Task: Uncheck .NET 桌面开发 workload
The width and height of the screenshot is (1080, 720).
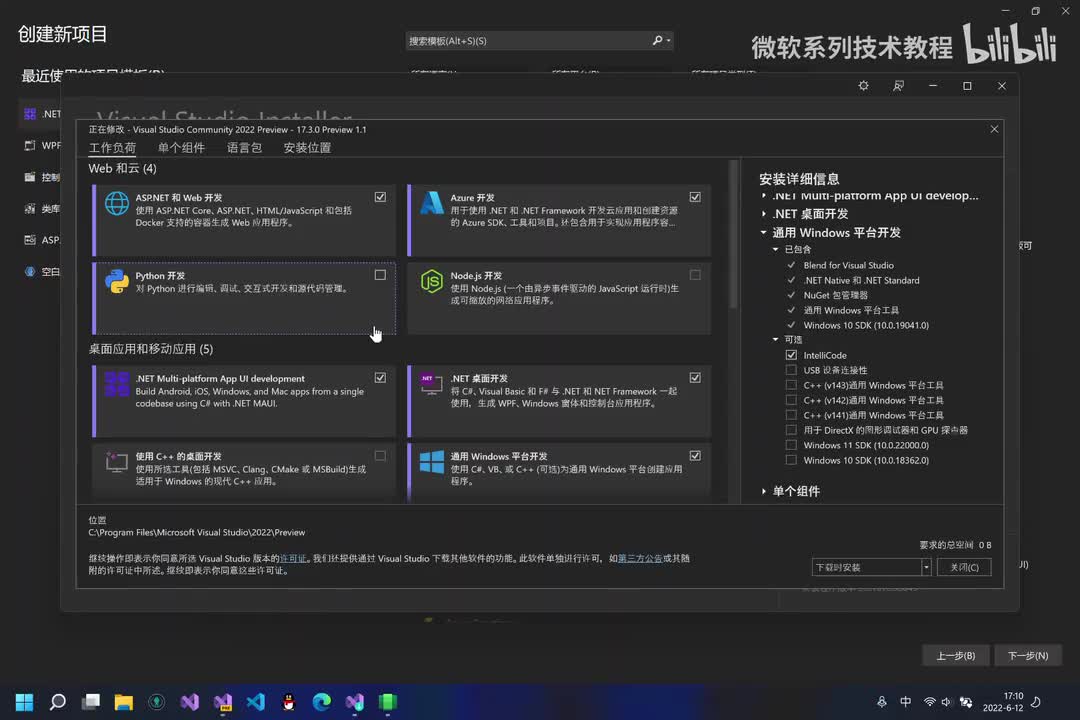Action: click(695, 378)
